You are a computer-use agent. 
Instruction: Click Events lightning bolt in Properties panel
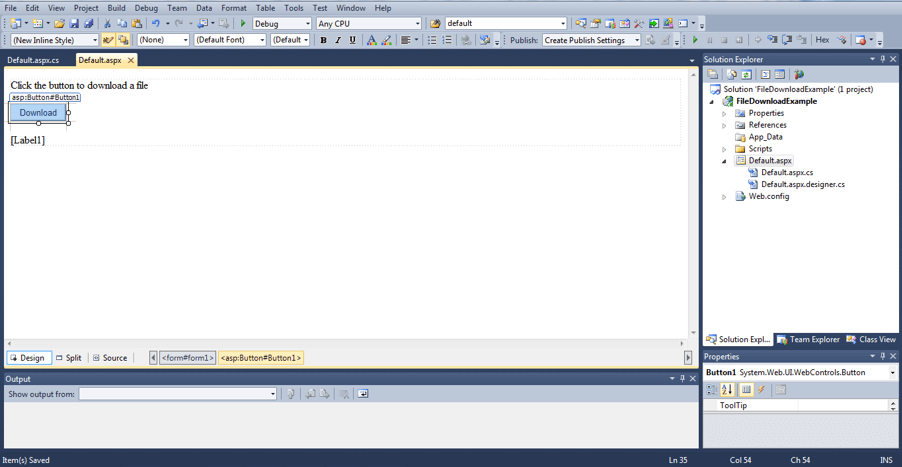pyautogui.click(x=761, y=390)
